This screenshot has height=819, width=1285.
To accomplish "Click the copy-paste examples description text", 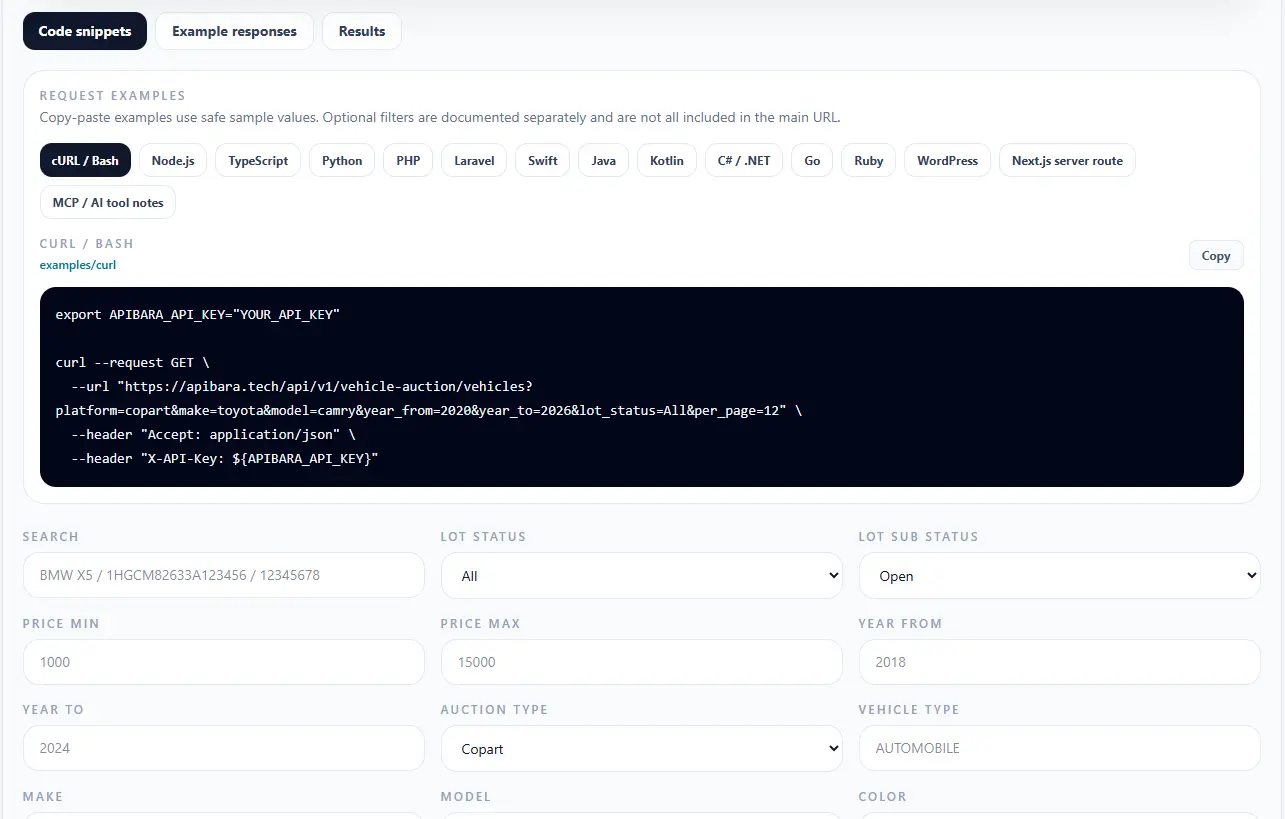I will click(x=440, y=117).
